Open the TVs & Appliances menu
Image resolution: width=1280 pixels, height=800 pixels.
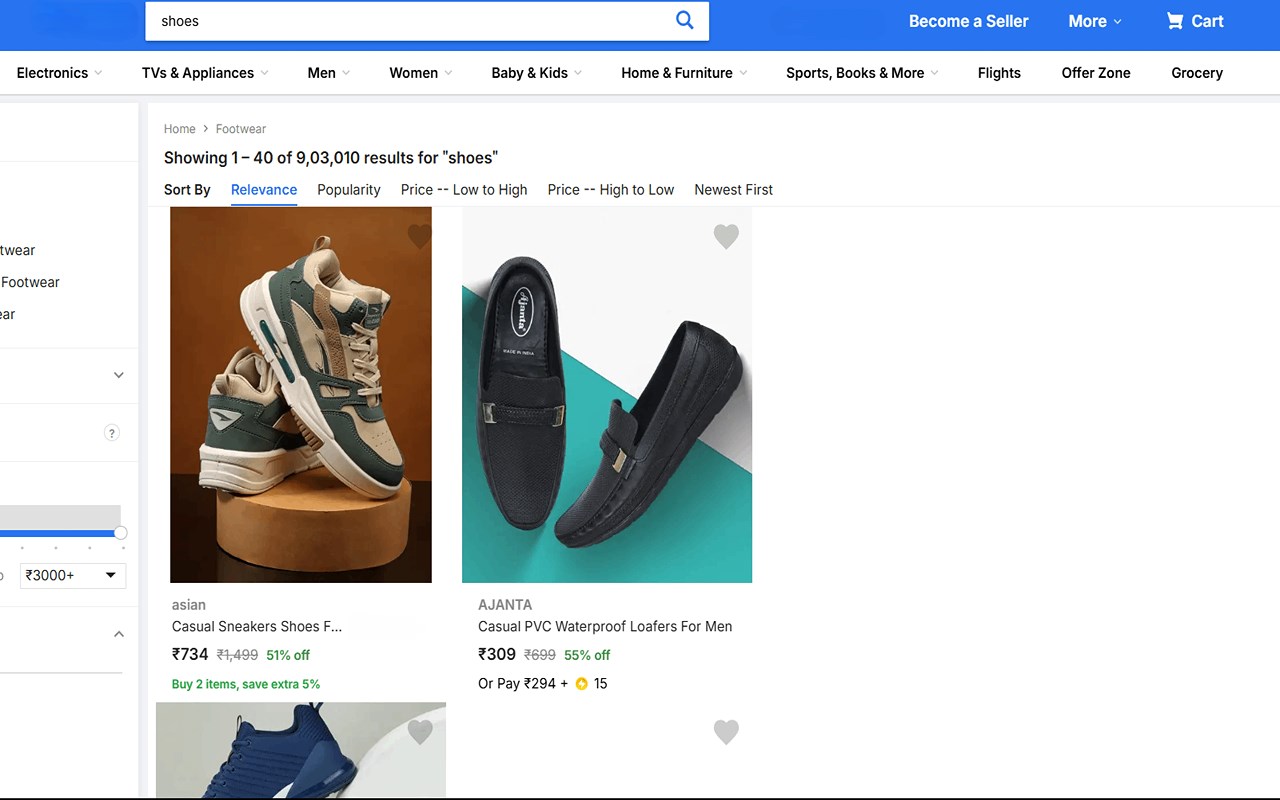205,73
